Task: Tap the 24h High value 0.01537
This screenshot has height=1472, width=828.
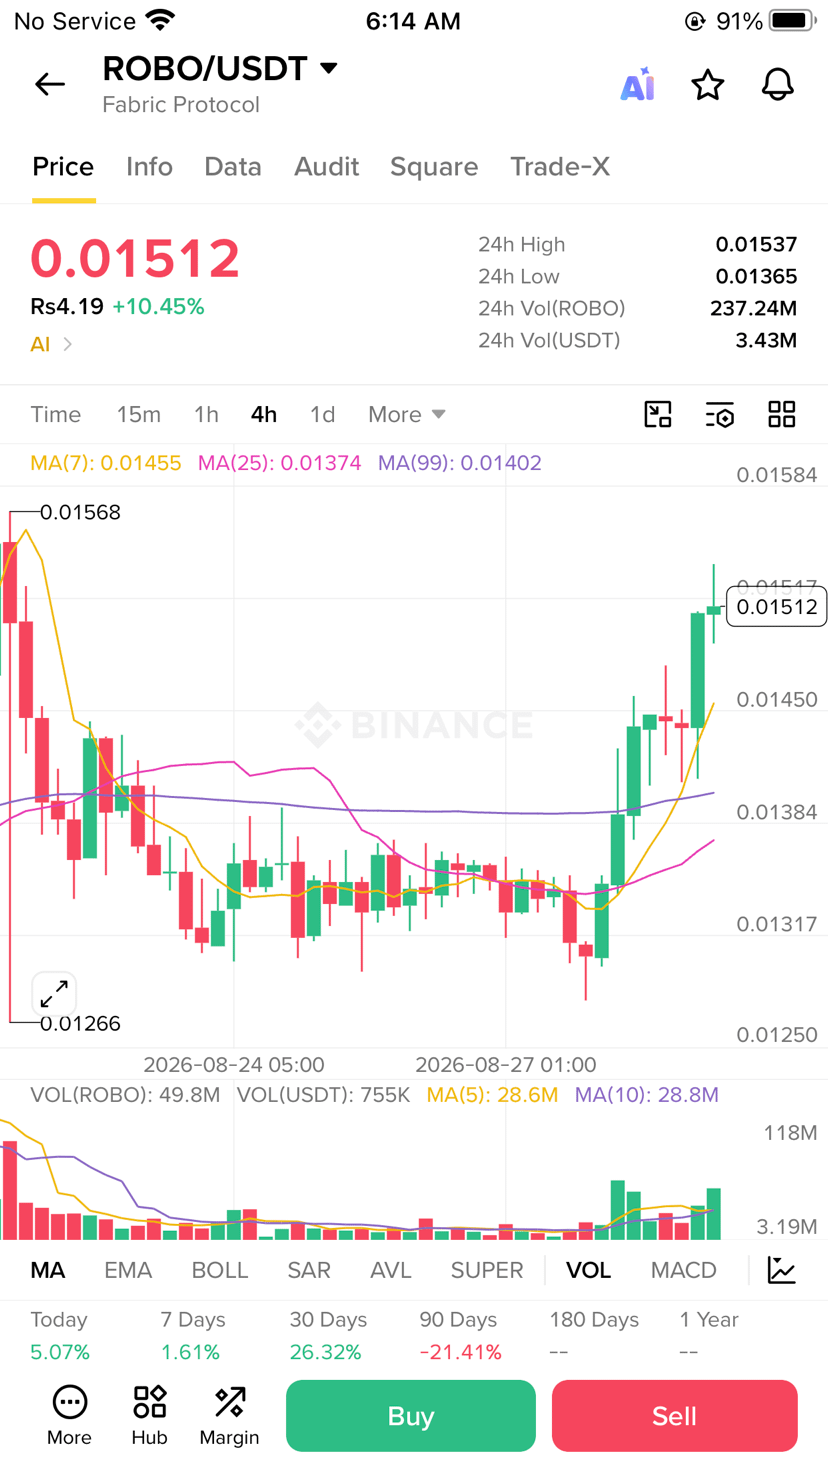Action: 756,244
